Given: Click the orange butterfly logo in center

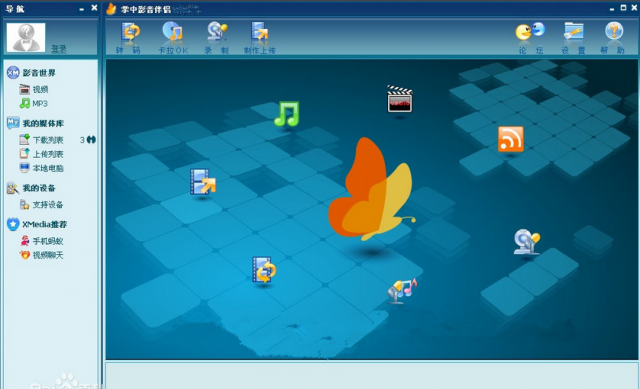Looking at the screenshot, I should coord(371,189).
